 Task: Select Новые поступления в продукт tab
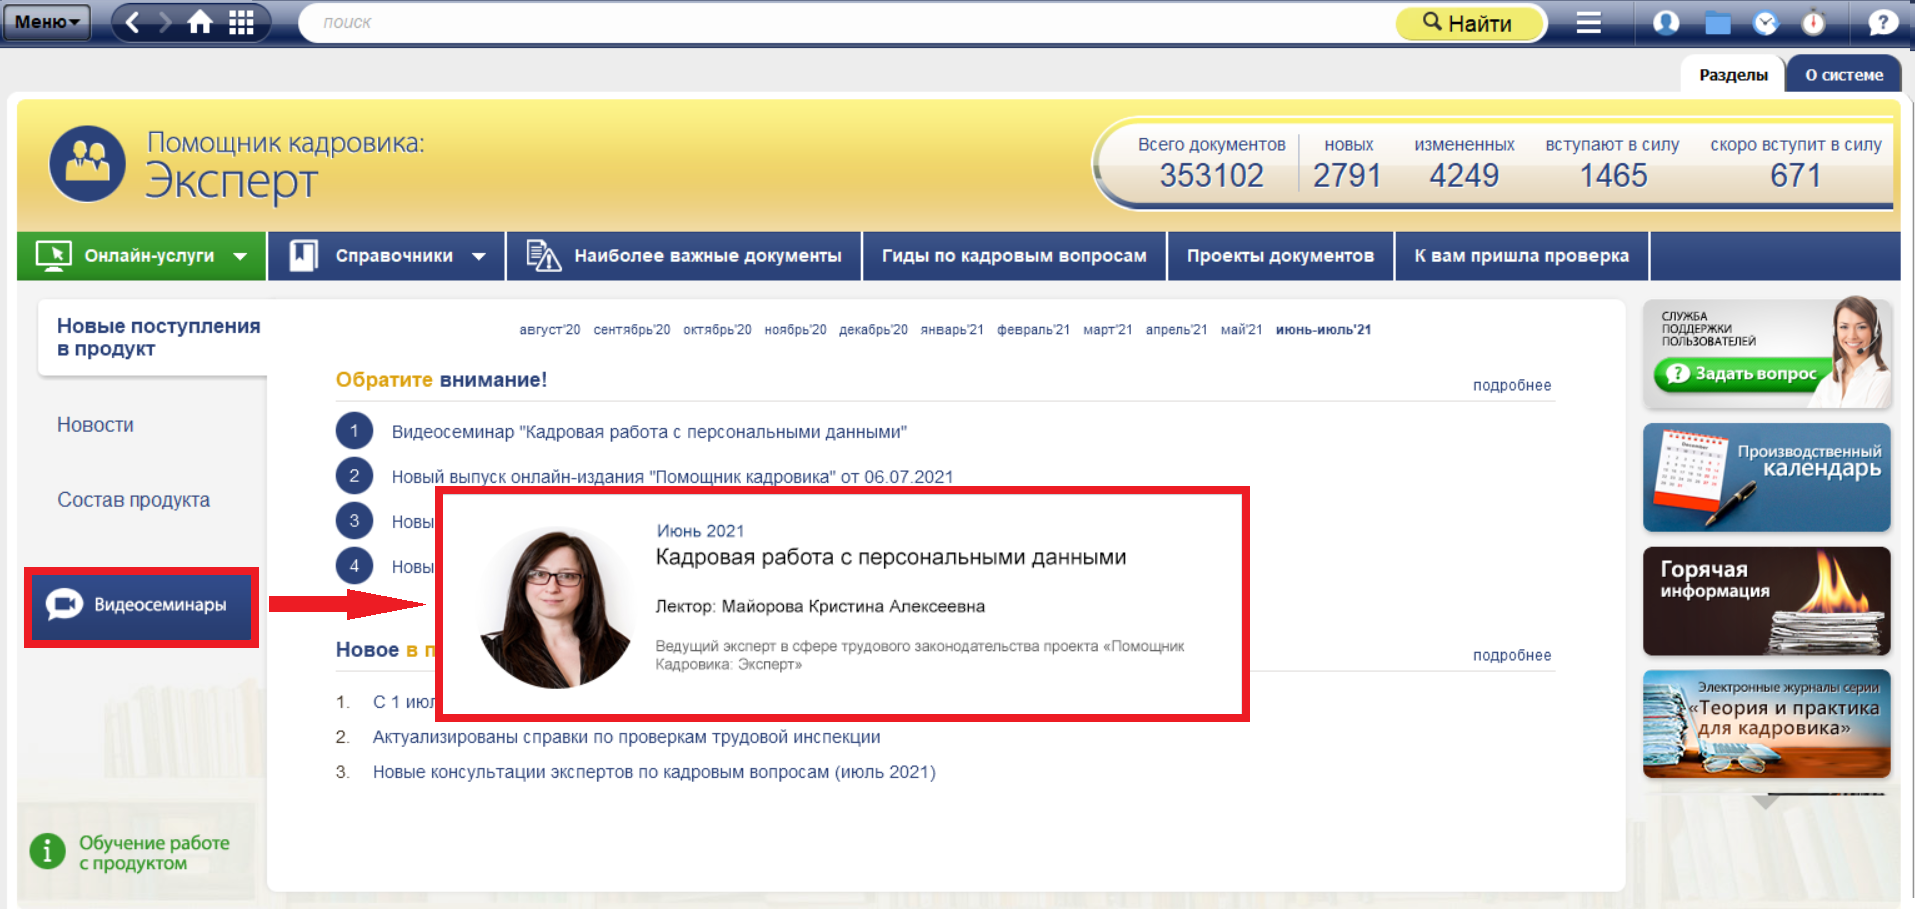pyautogui.click(x=153, y=337)
